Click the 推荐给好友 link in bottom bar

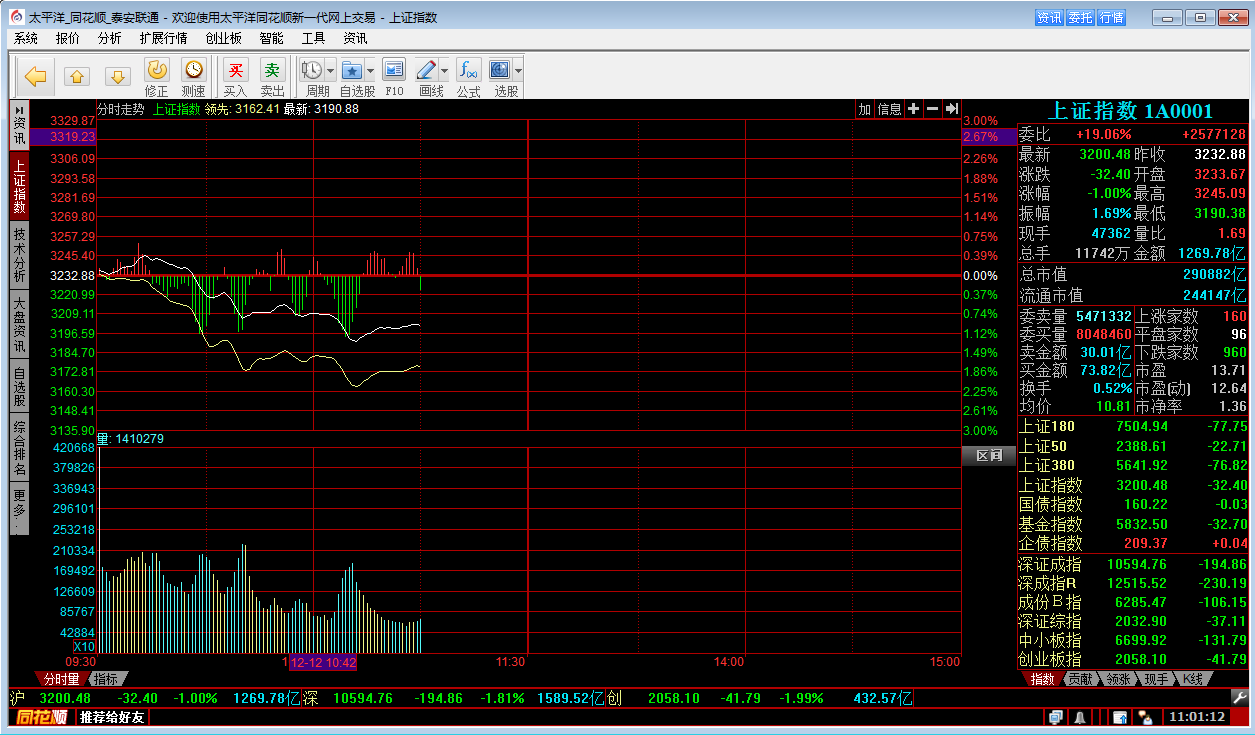click(x=112, y=717)
